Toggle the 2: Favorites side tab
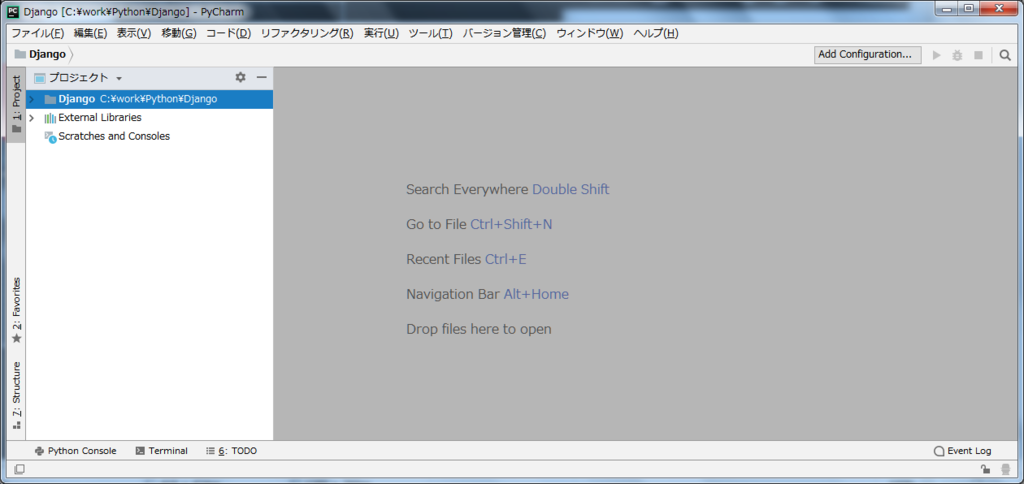 point(16,310)
